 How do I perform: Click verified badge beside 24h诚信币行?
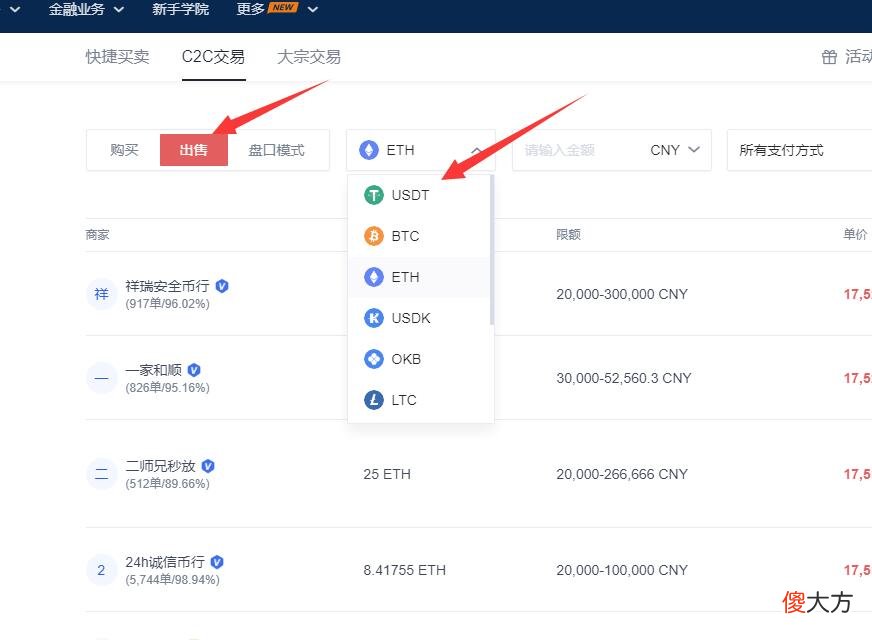(217, 562)
